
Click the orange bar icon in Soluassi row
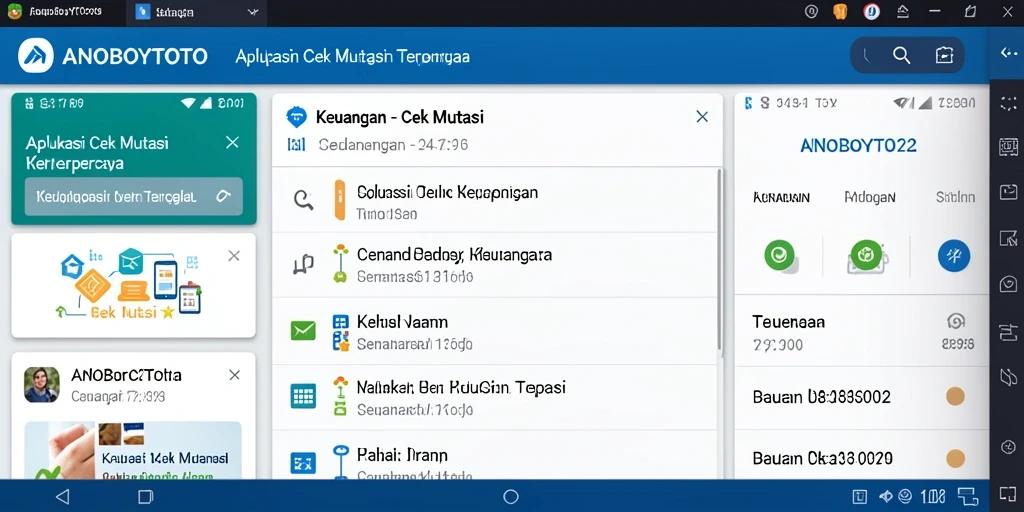point(340,199)
